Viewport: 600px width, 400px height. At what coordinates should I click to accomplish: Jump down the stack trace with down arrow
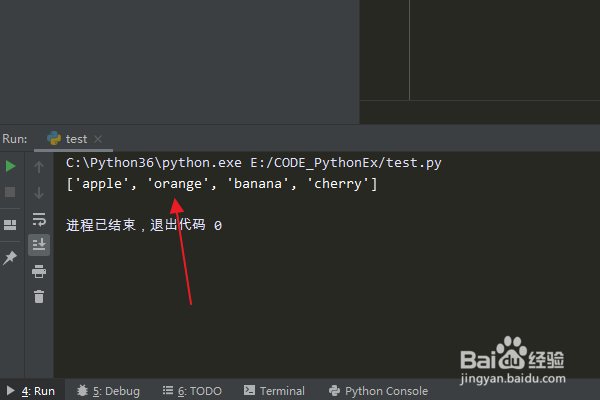coord(39,193)
